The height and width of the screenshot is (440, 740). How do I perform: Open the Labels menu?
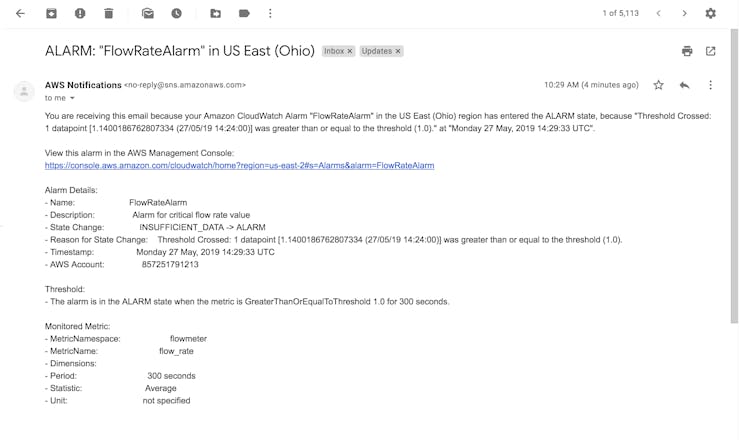click(244, 13)
